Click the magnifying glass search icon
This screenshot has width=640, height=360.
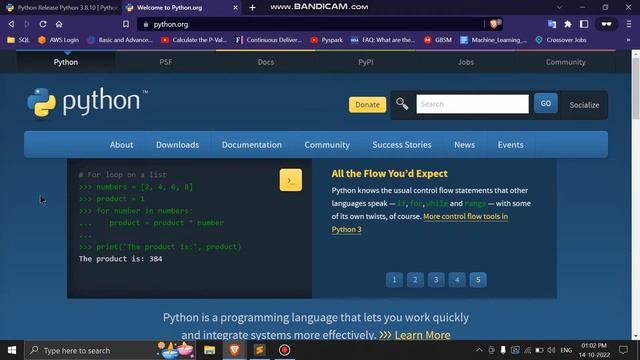pyautogui.click(x=402, y=104)
